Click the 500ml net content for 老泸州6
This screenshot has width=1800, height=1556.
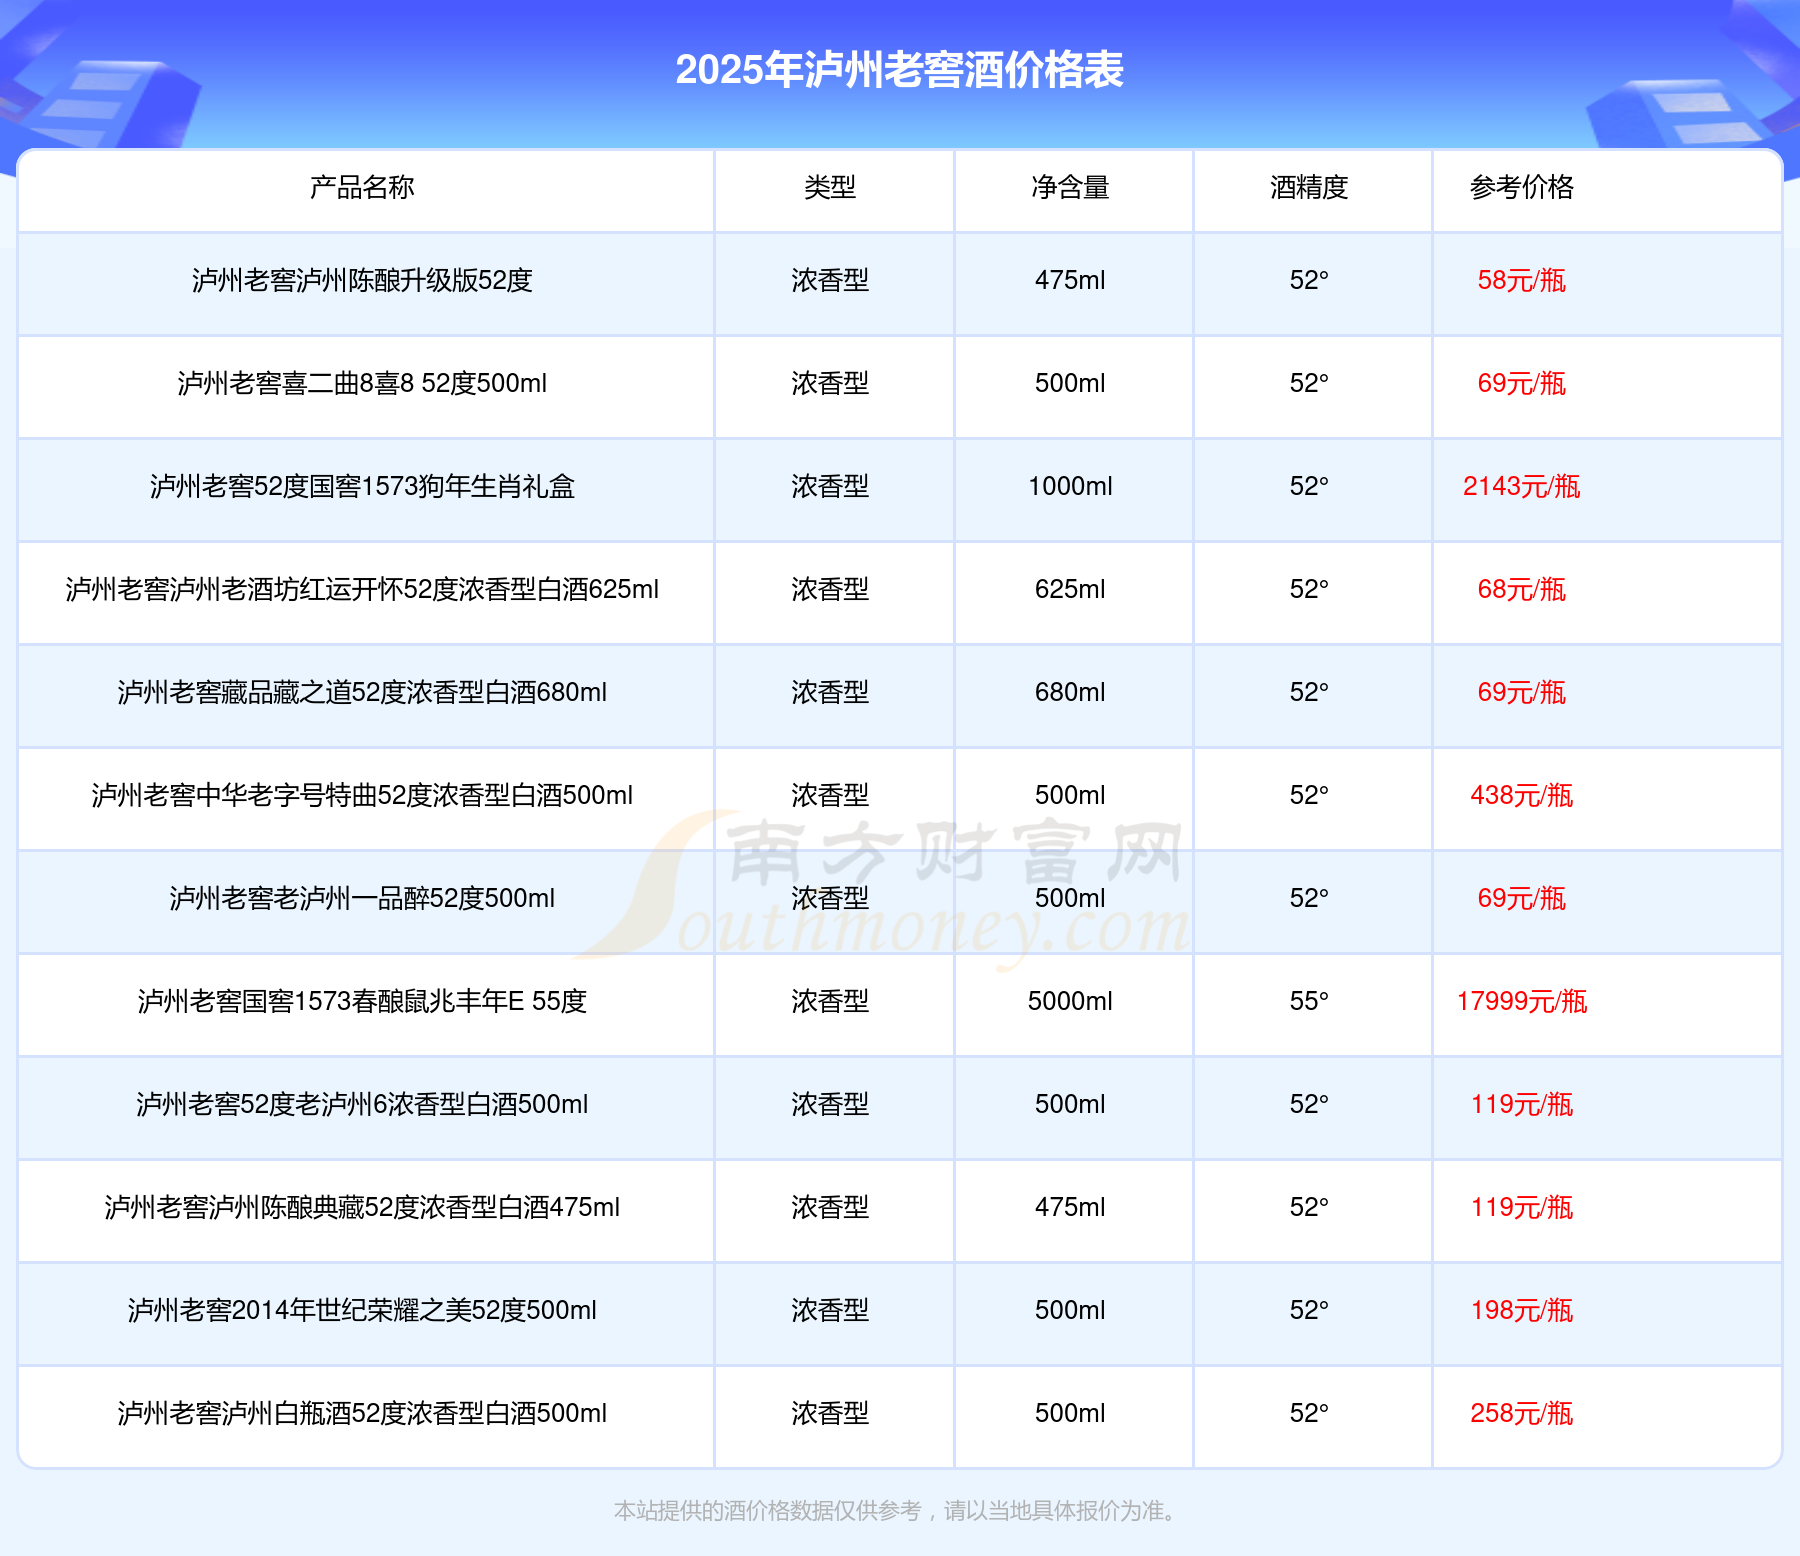(x=1070, y=1105)
